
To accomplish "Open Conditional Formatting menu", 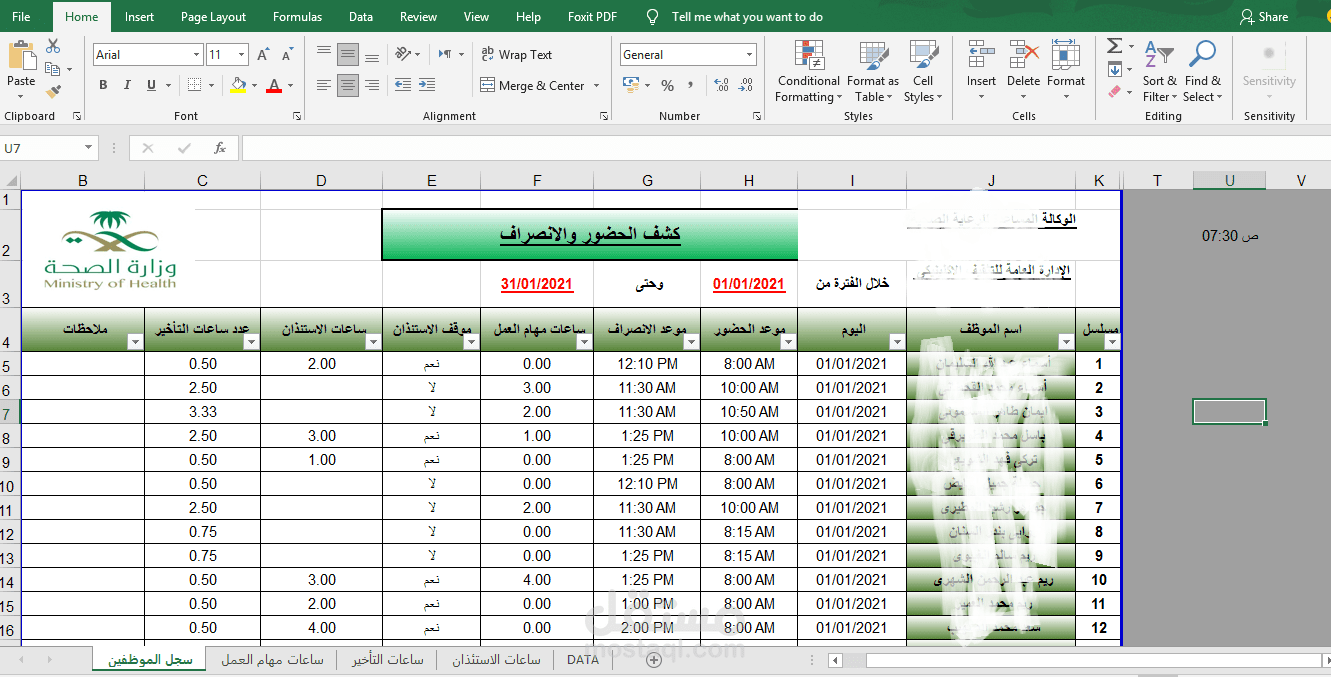I will 808,72.
